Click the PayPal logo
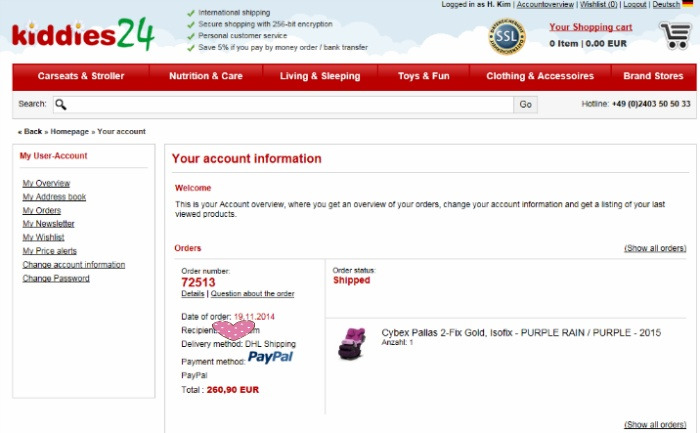This screenshot has width=700, height=433. click(271, 357)
